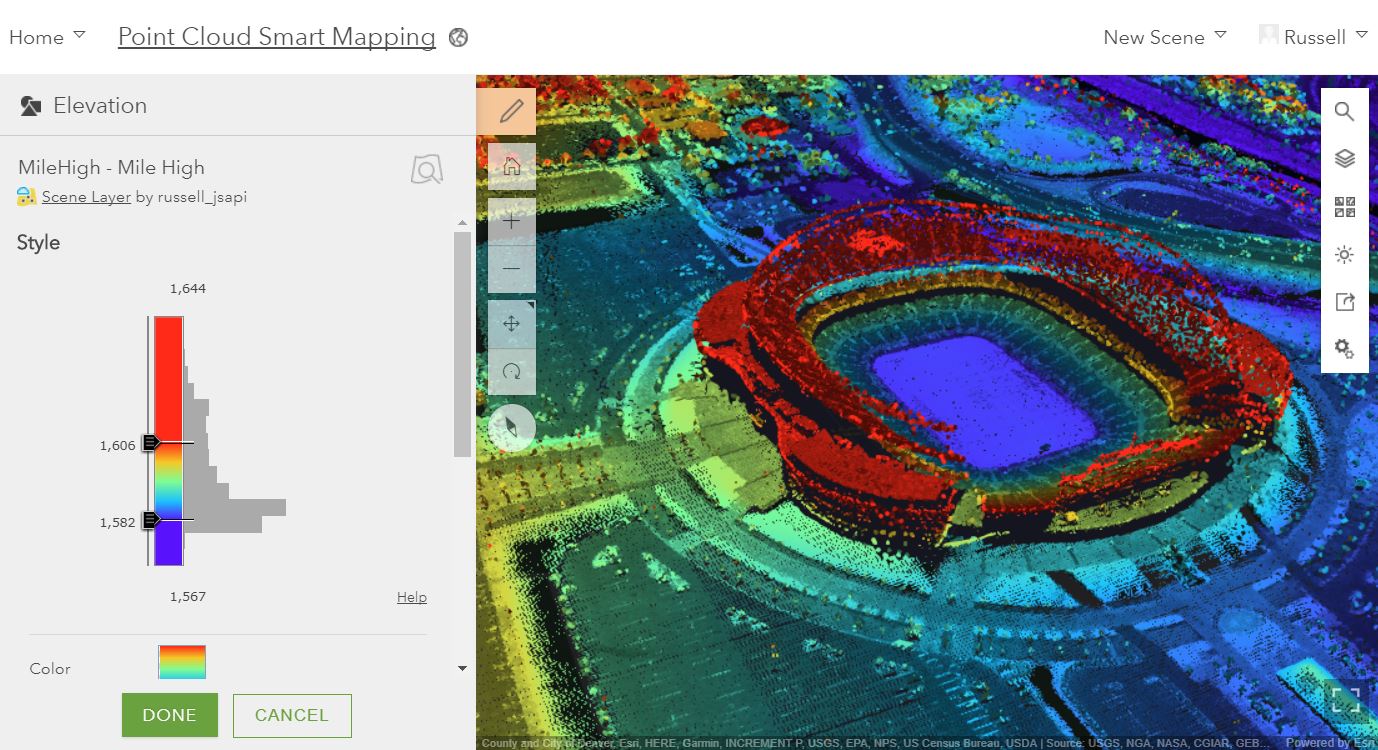Click the Elevation style header icon
The height and width of the screenshot is (750, 1378).
(30, 106)
